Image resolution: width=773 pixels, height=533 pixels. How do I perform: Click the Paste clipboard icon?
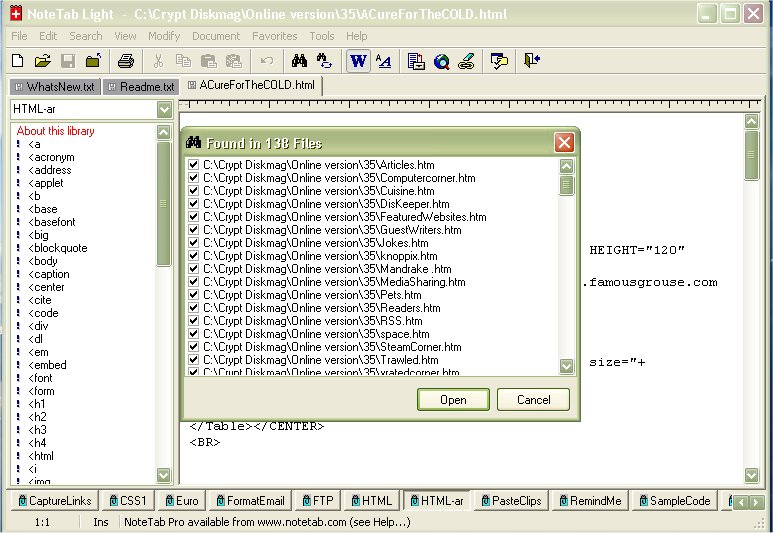click(209, 61)
